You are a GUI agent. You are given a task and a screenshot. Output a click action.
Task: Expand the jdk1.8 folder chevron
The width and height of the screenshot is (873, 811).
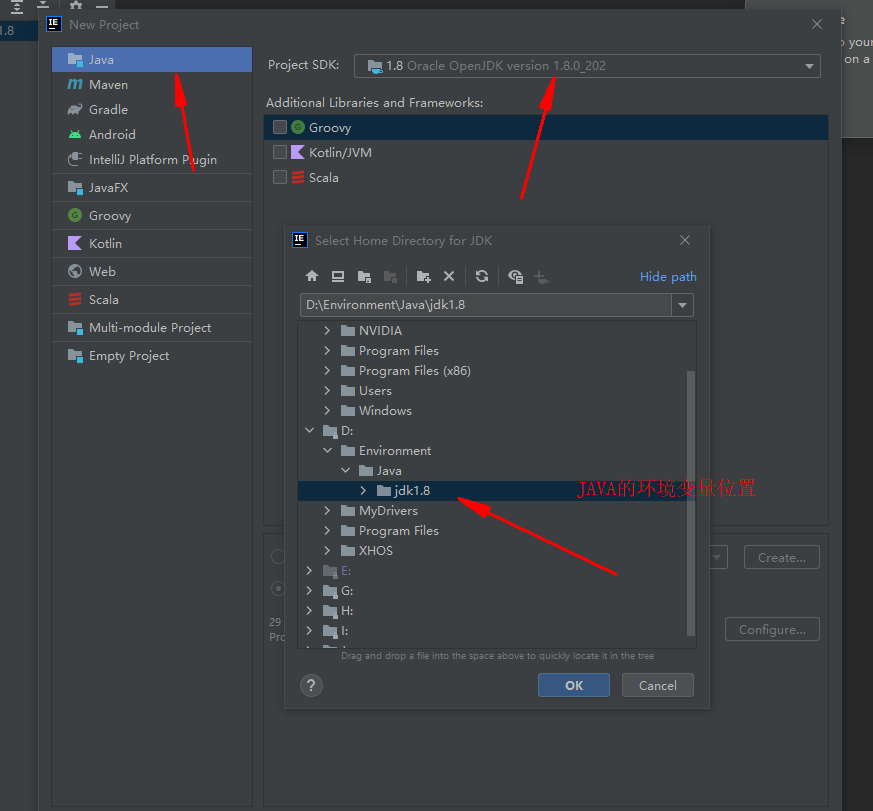pyautogui.click(x=363, y=490)
